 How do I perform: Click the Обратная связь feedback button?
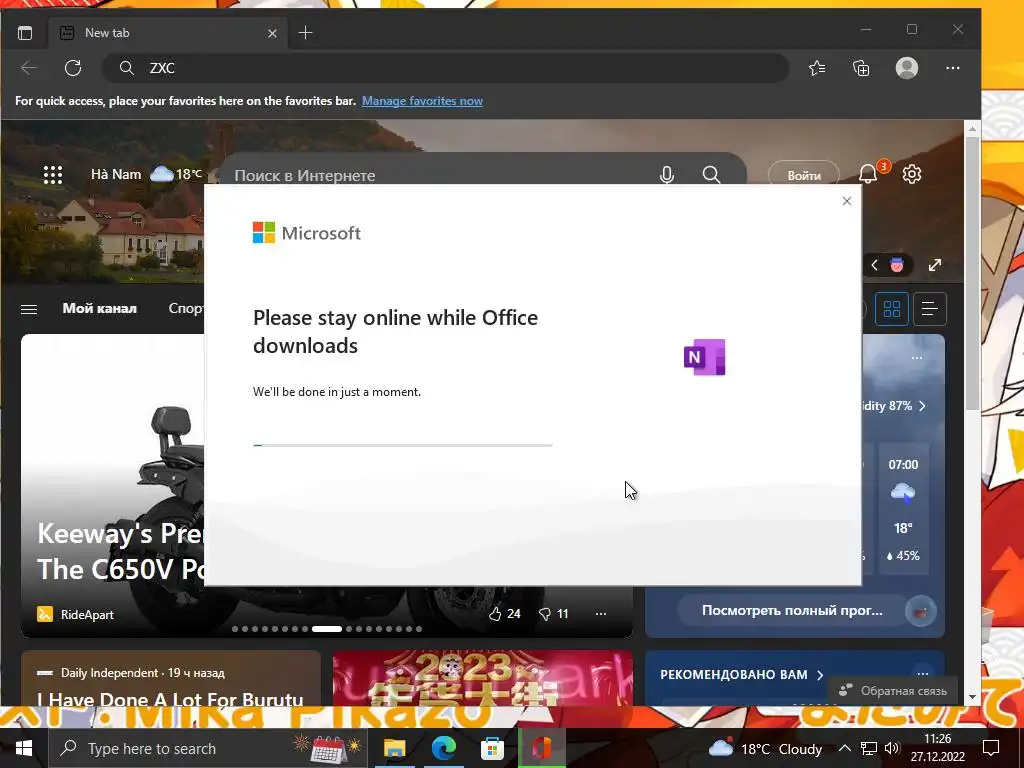click(x=893, y=690)
